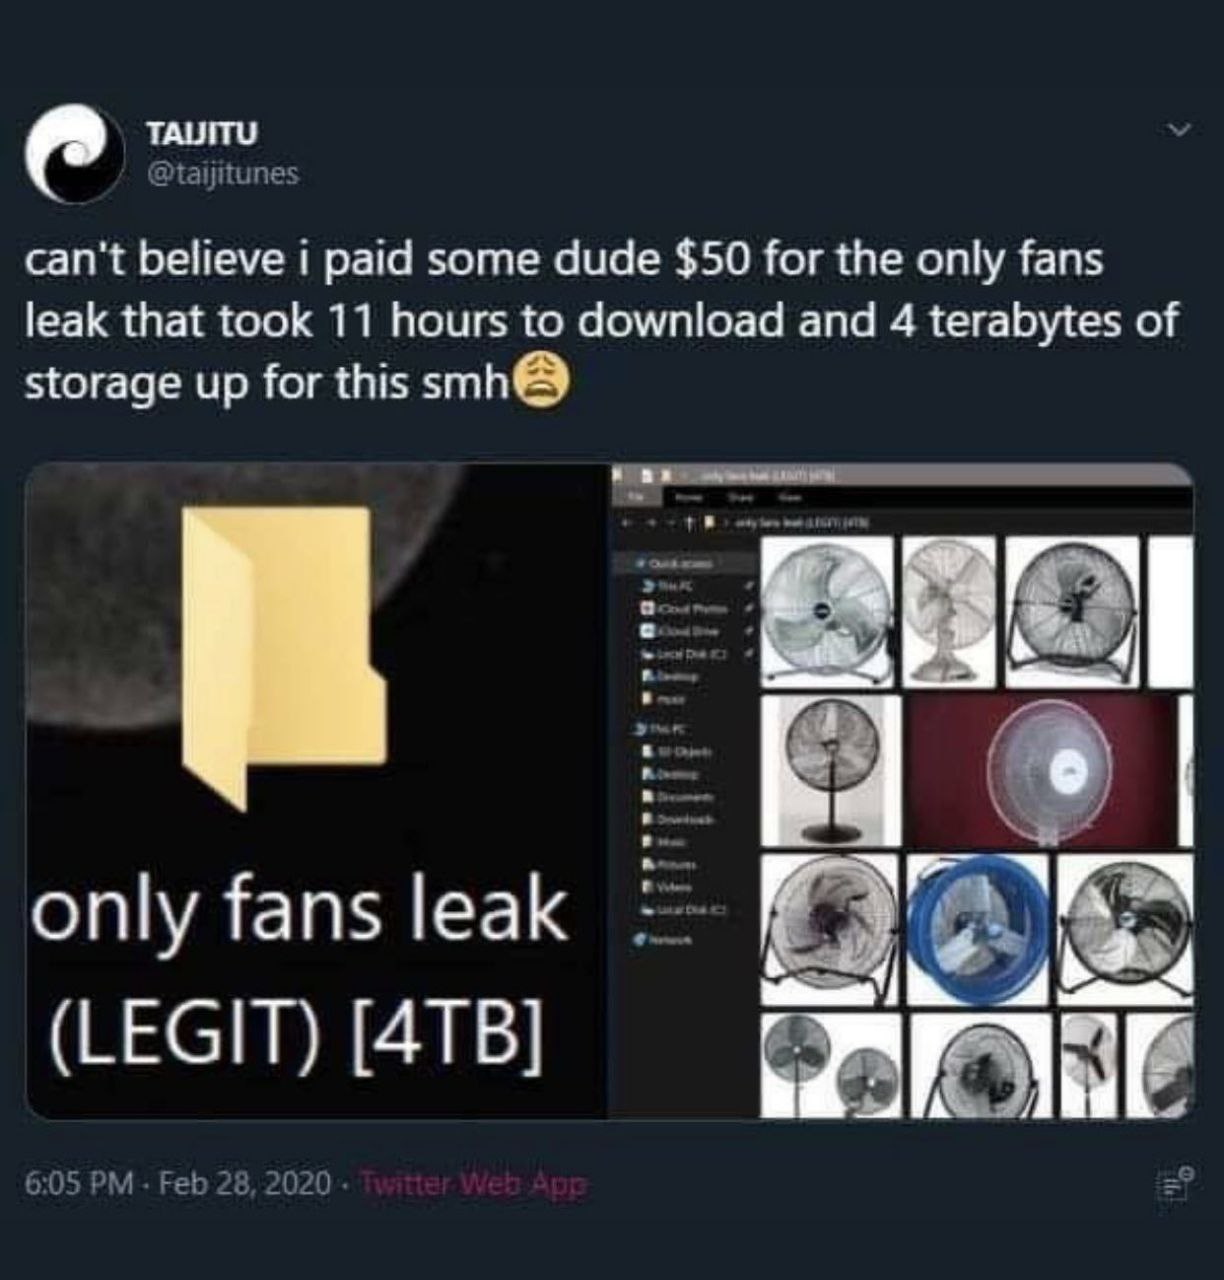Switch to the Home ribbon tab
The image size is (1224, 1280).
point(686,496)
